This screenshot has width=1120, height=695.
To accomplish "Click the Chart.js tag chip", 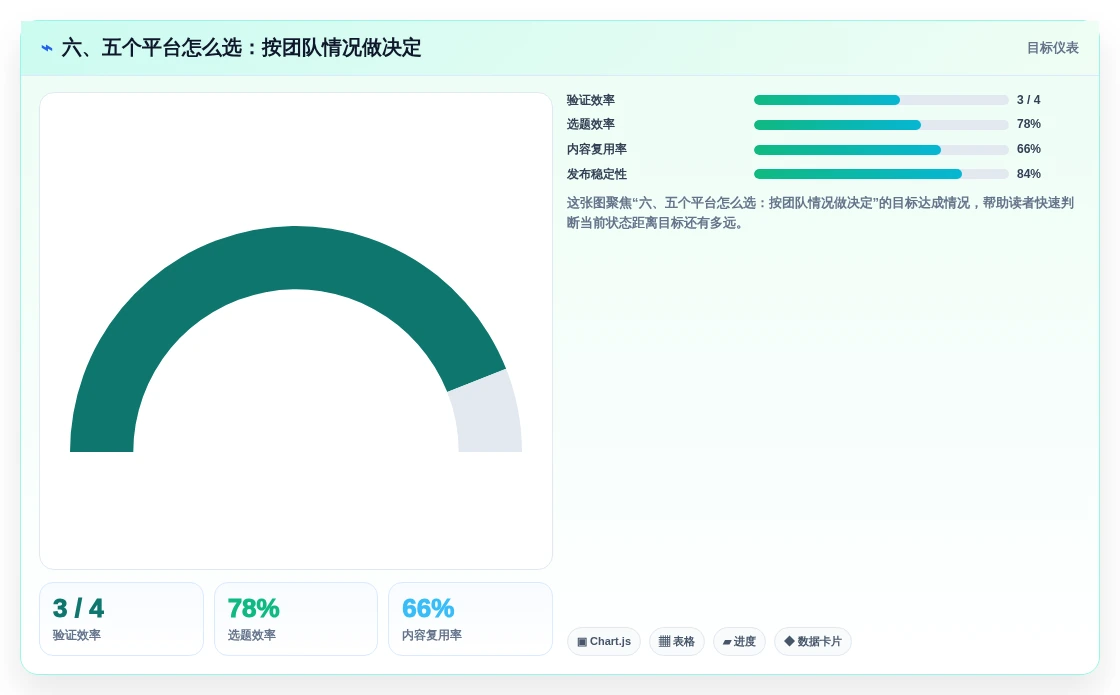I will (604, 641).
